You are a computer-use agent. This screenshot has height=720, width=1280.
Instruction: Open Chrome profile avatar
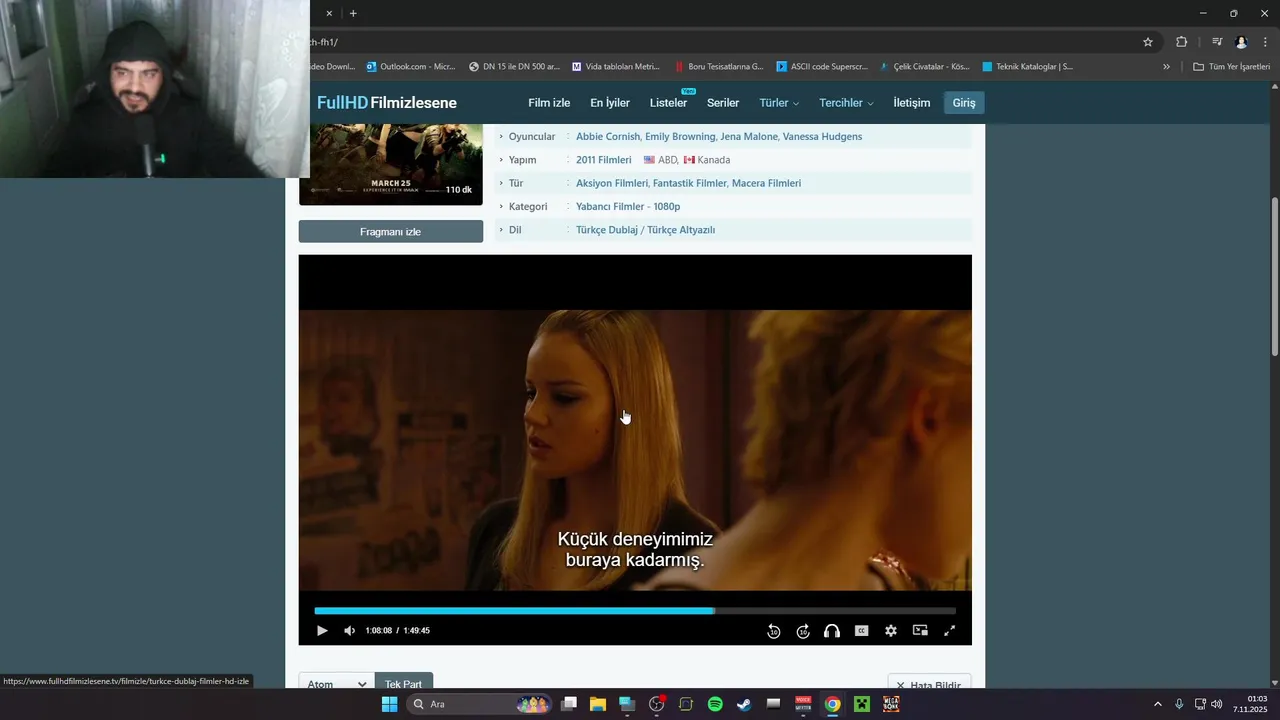[x=1241, y=42]
